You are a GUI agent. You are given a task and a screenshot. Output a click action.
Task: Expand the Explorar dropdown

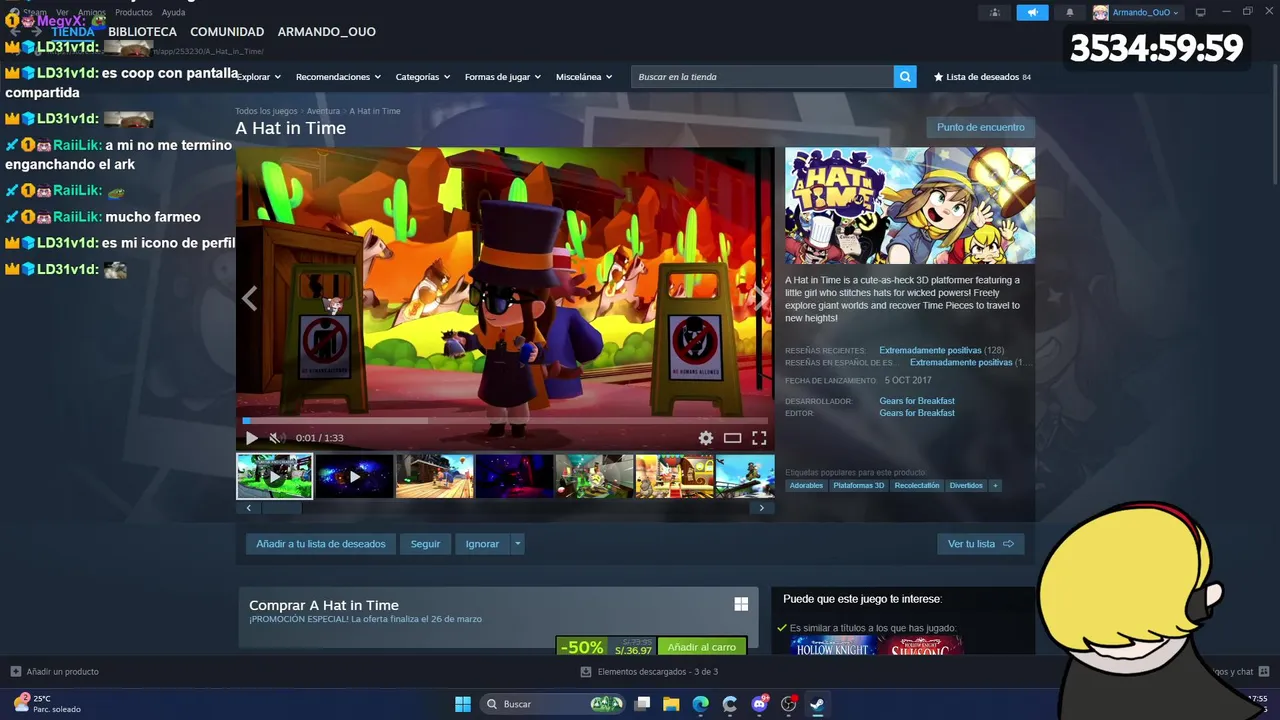pos(257,77)
